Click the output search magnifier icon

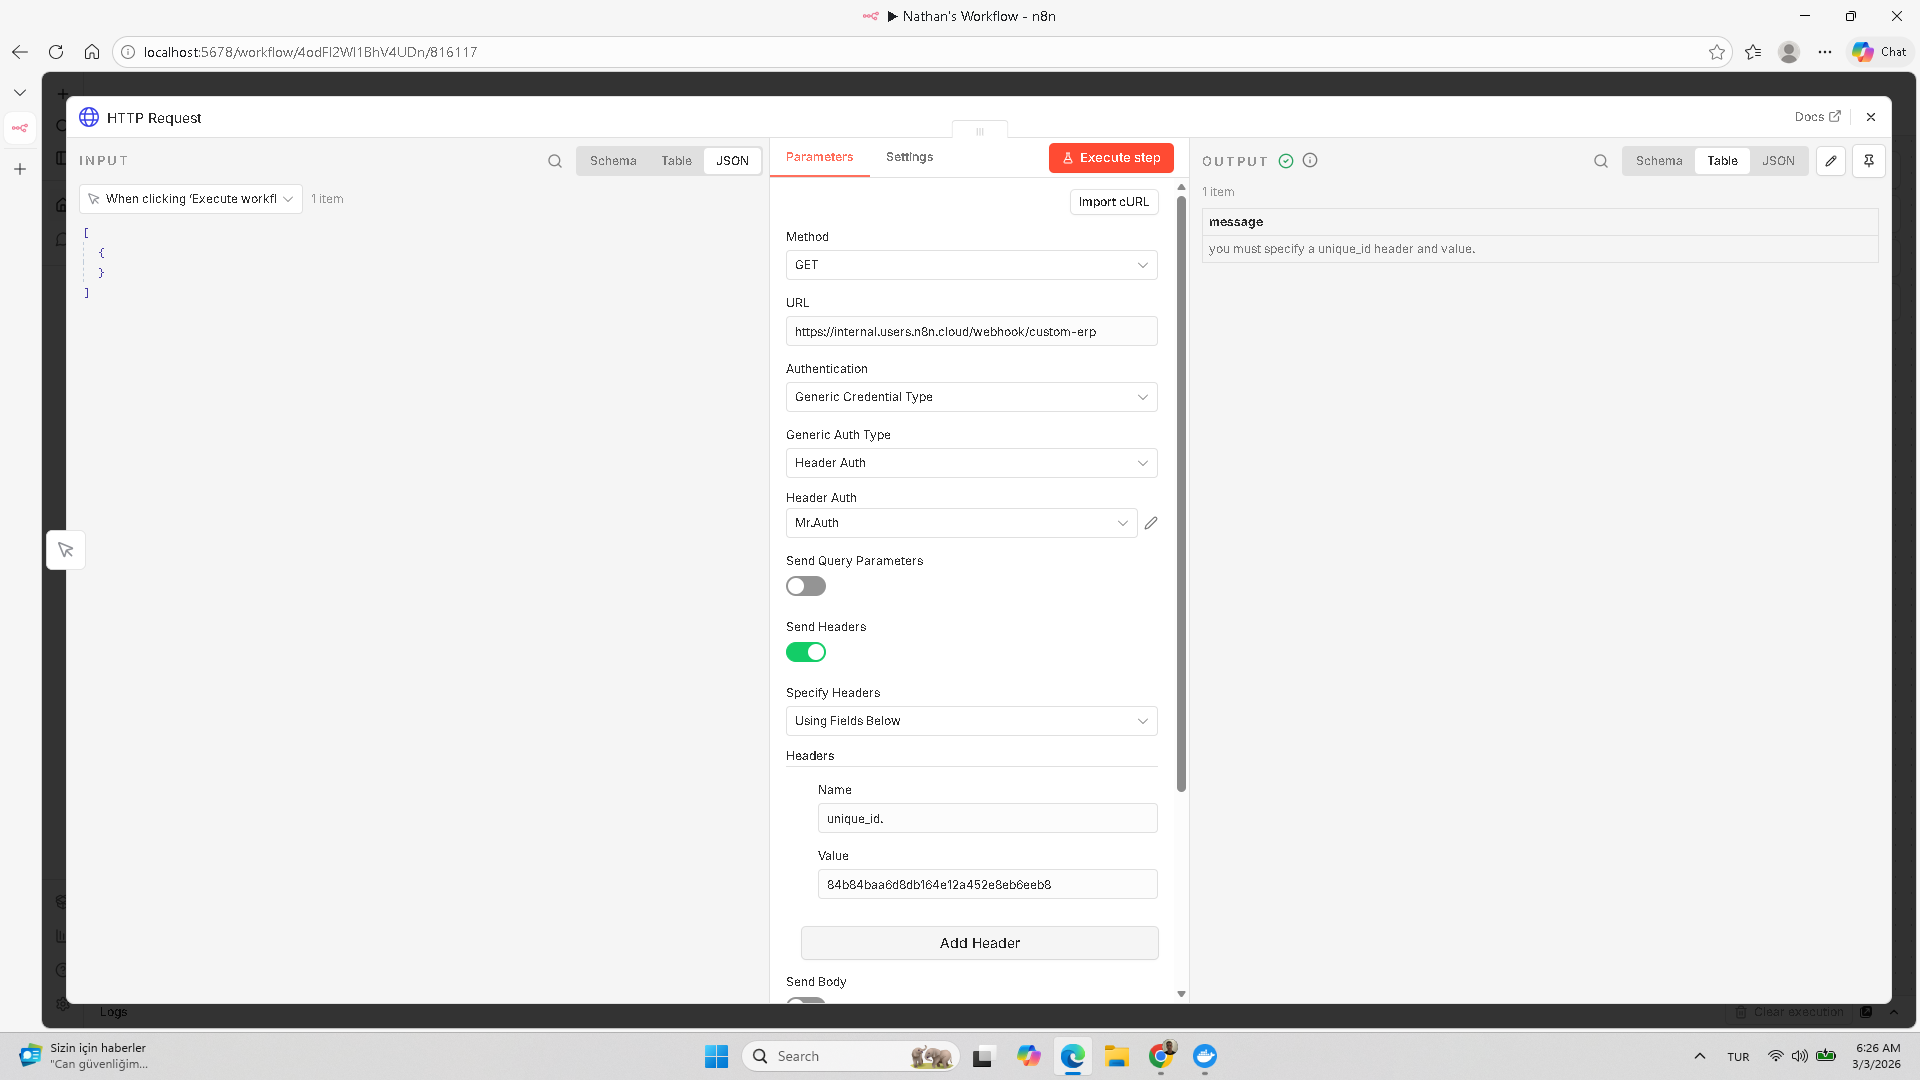pyautogui.click(x=1601, y=161)
